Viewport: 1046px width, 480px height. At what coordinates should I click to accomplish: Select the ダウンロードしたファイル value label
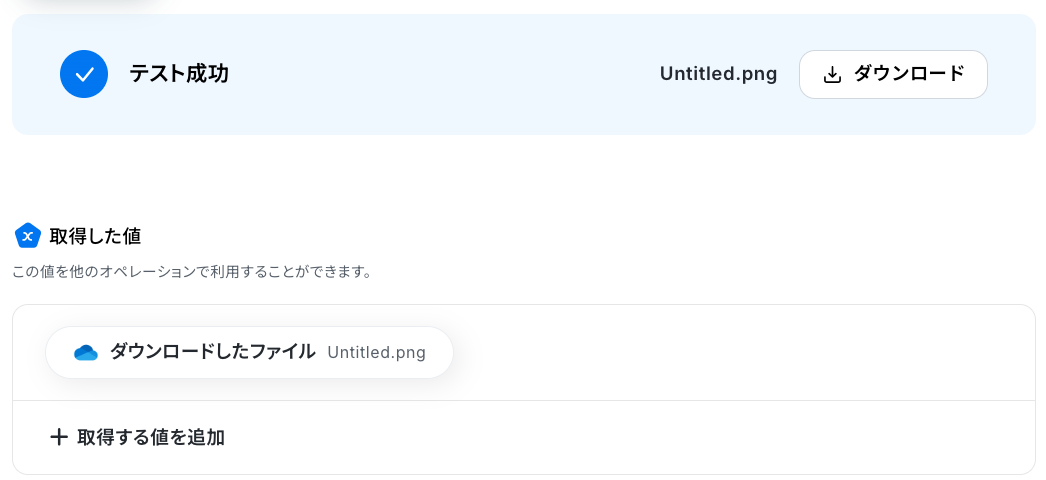click(213, 352)
